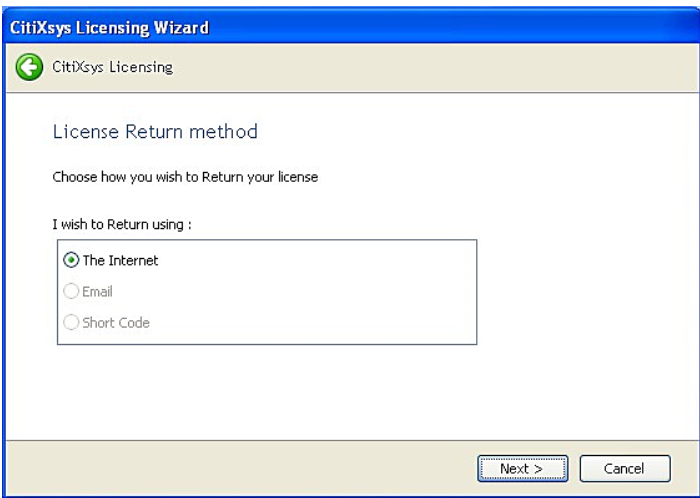Choose the Short Code radio button circle
Image resolution: width=700 pixels, height=498 pixels.
(71, 322)
